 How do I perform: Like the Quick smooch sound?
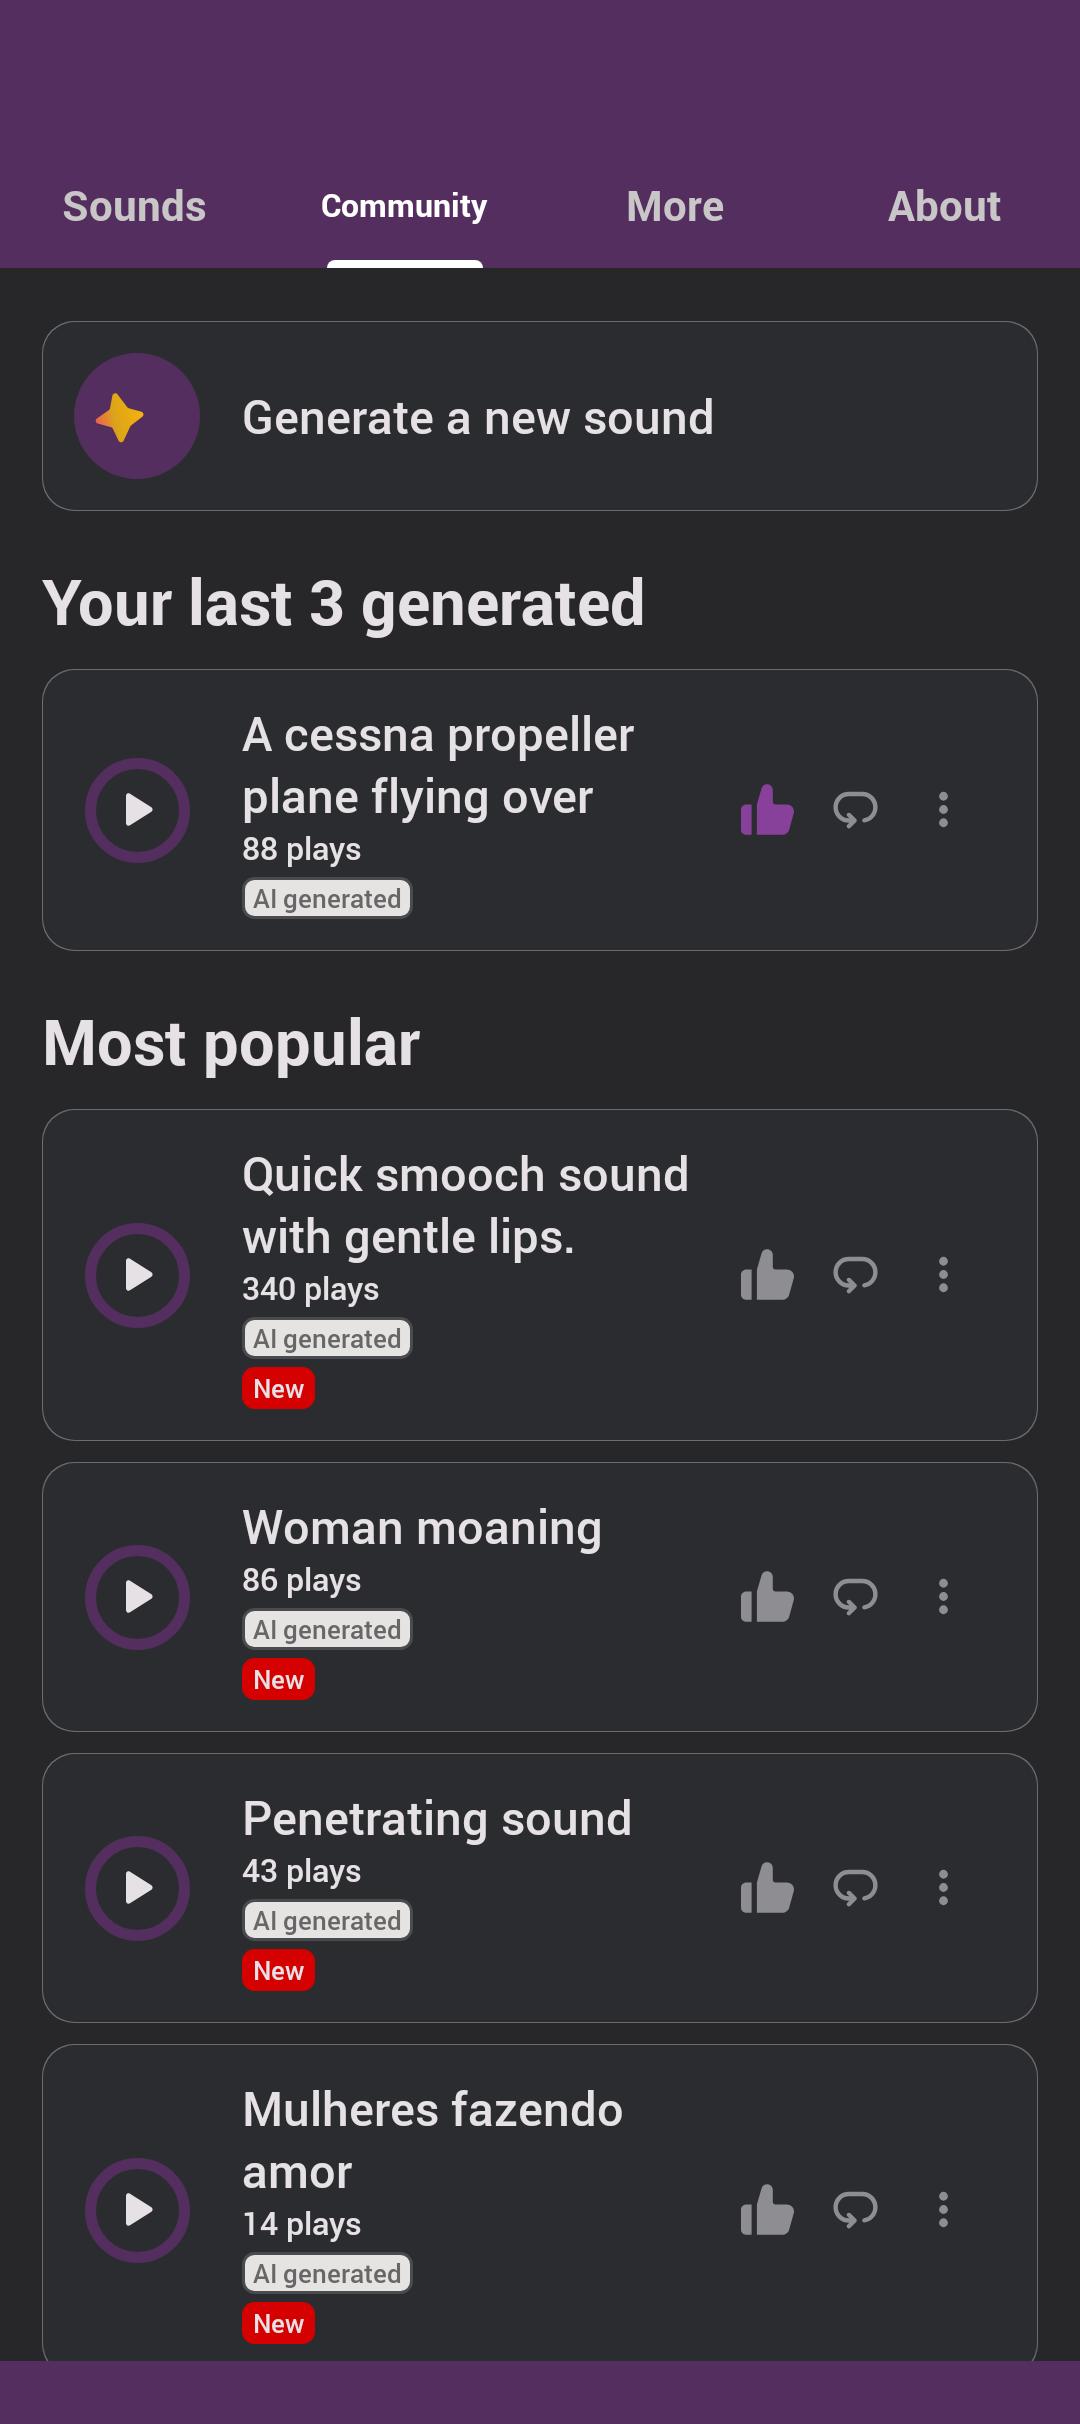tap(767, 1274)
